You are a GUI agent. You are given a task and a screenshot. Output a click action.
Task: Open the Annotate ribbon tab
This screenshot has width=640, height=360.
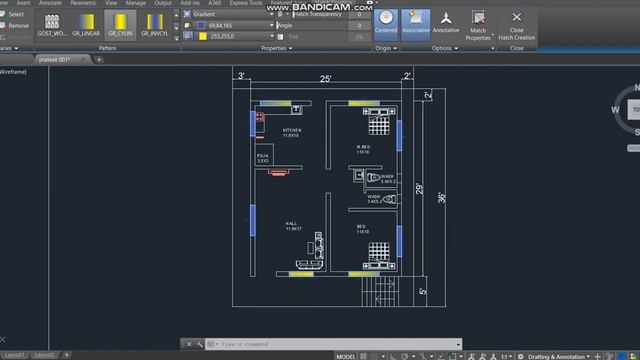(x=50, y=3)
